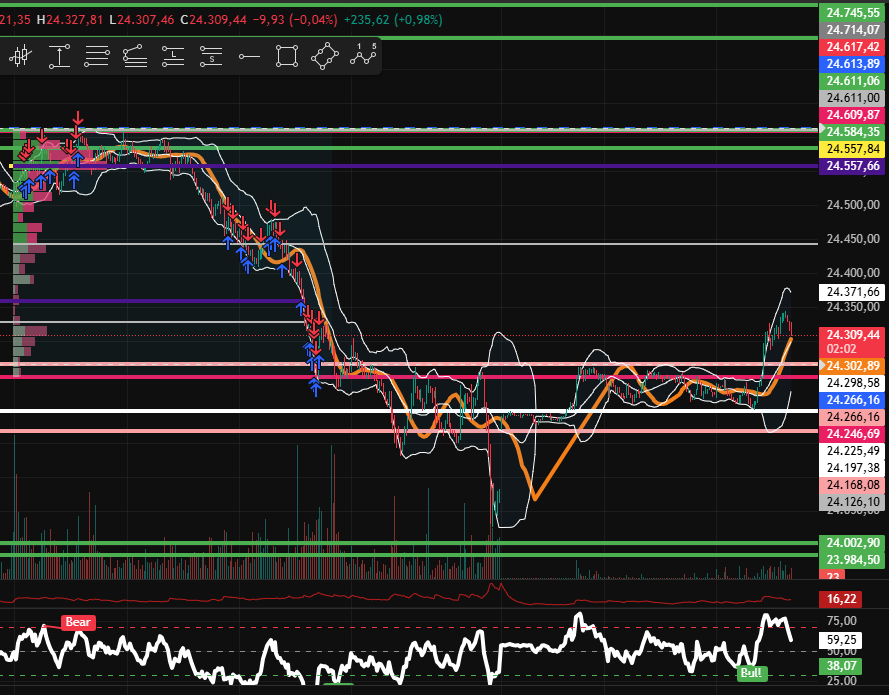
Task: Select the rectangle drawing tool
Action: pos(287,57)
